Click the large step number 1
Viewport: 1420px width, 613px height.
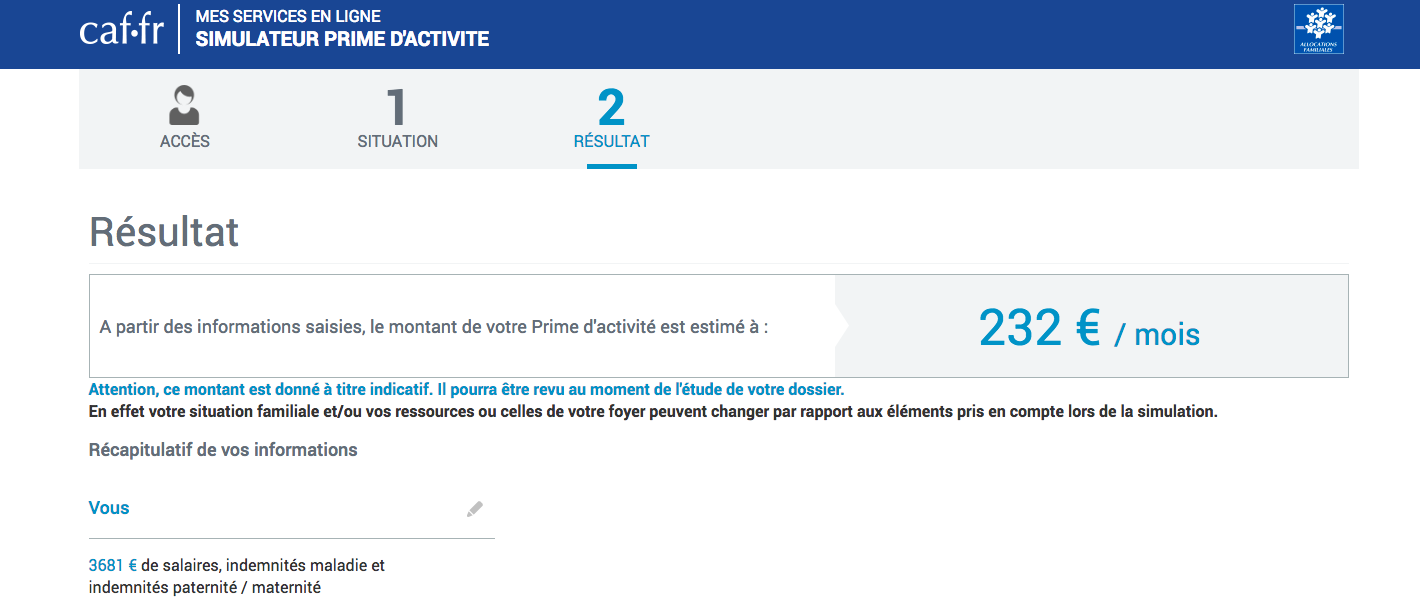click(x=397, y=108)
